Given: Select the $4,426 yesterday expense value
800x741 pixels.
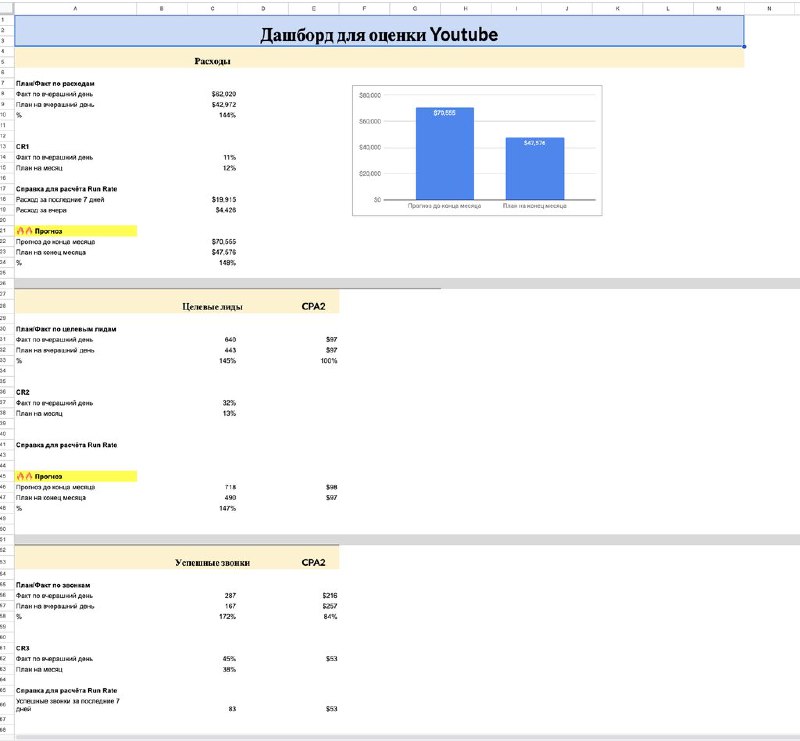Looking at the screenshot, I should coord(226,210).
